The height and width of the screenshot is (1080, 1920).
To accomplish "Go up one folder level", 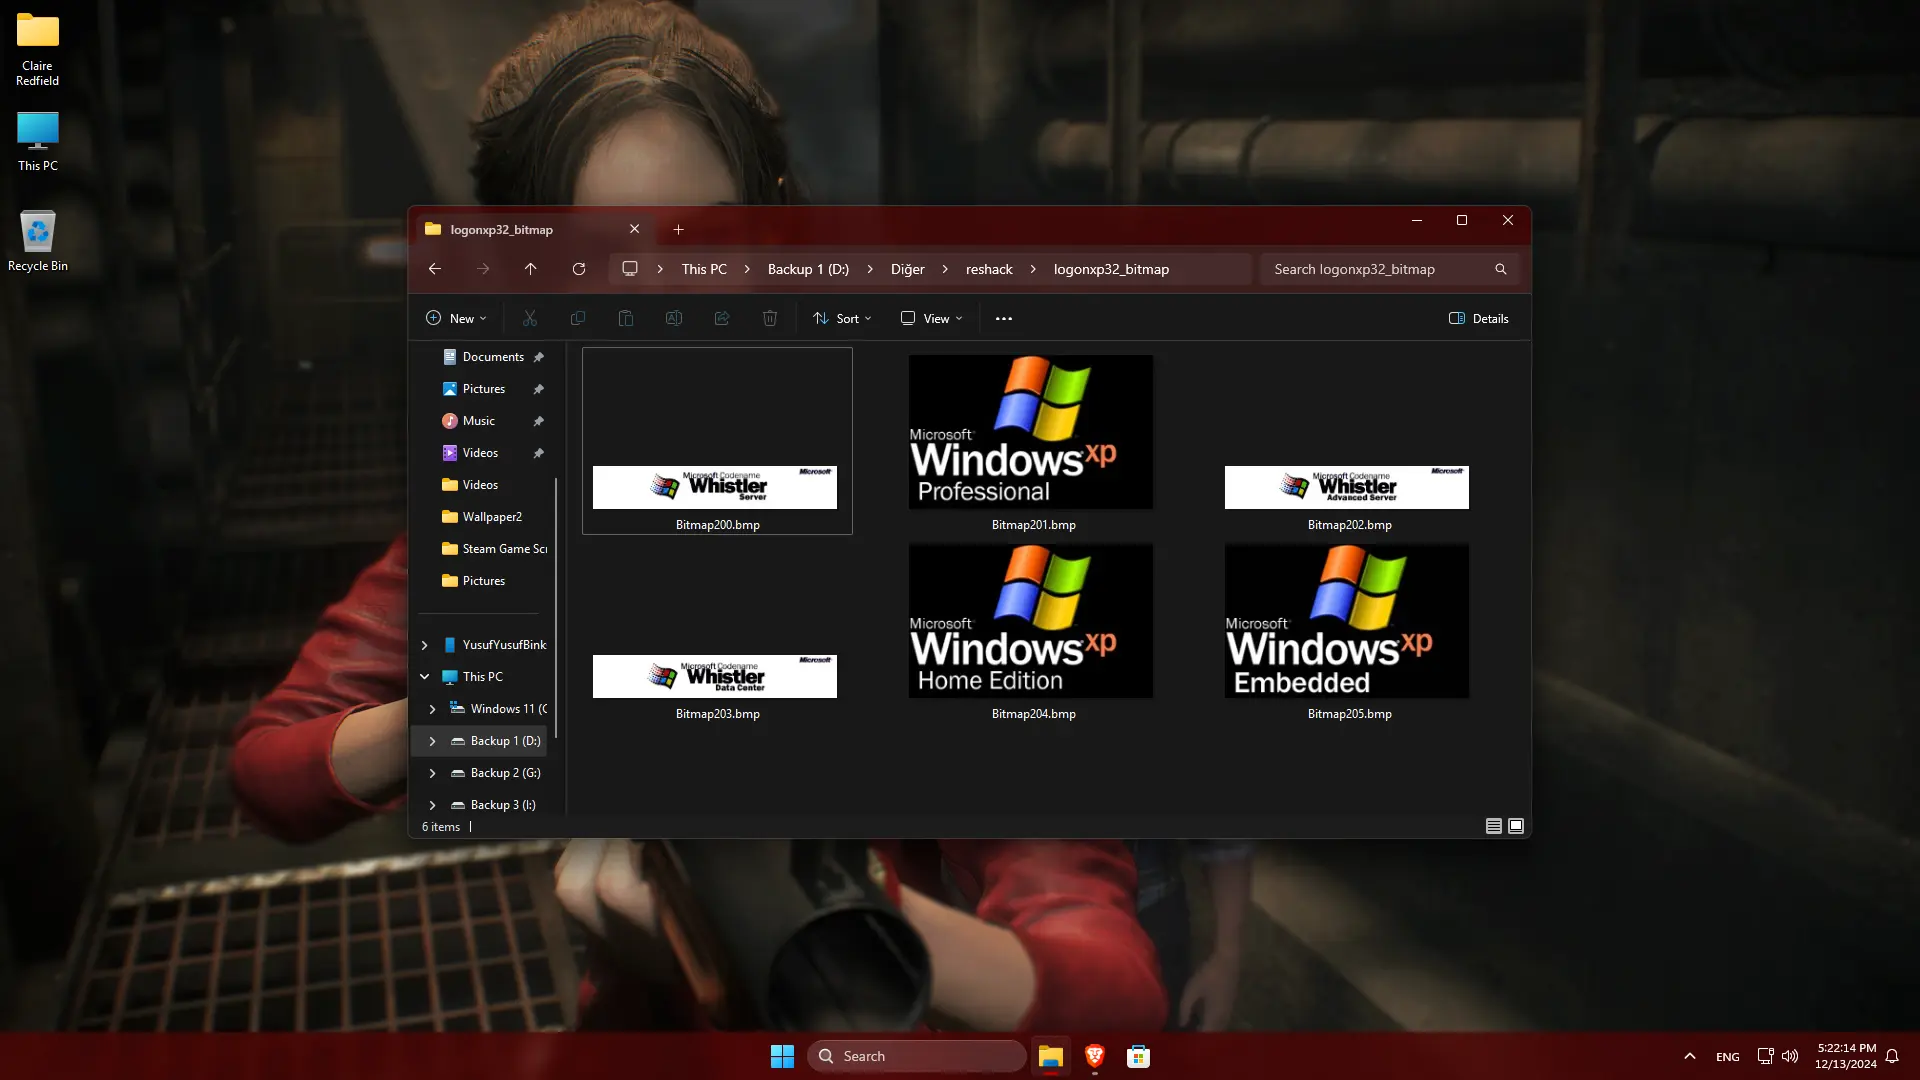I will 531,269.
